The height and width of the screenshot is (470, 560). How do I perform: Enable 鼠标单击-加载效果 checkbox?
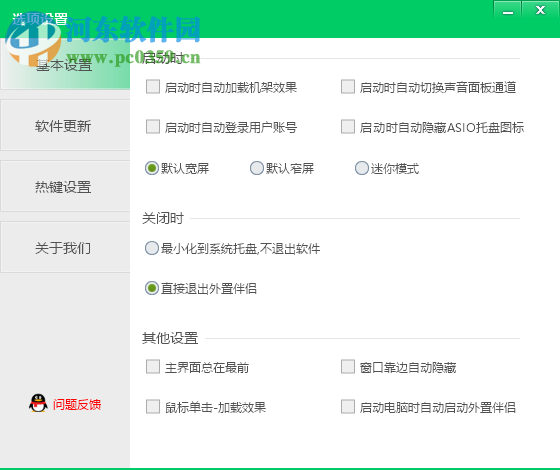pos(153,407)
